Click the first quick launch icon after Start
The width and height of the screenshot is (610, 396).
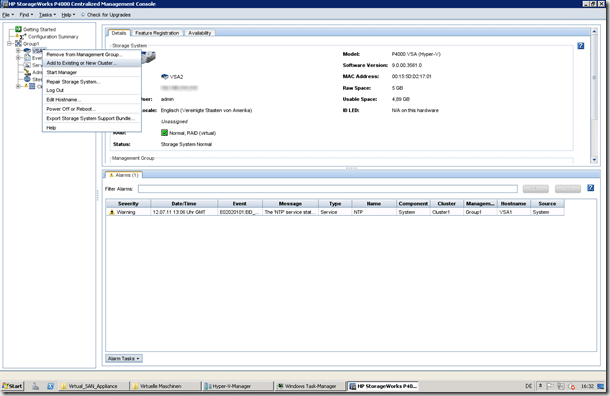pyautogui.click(x=35, y=386)
